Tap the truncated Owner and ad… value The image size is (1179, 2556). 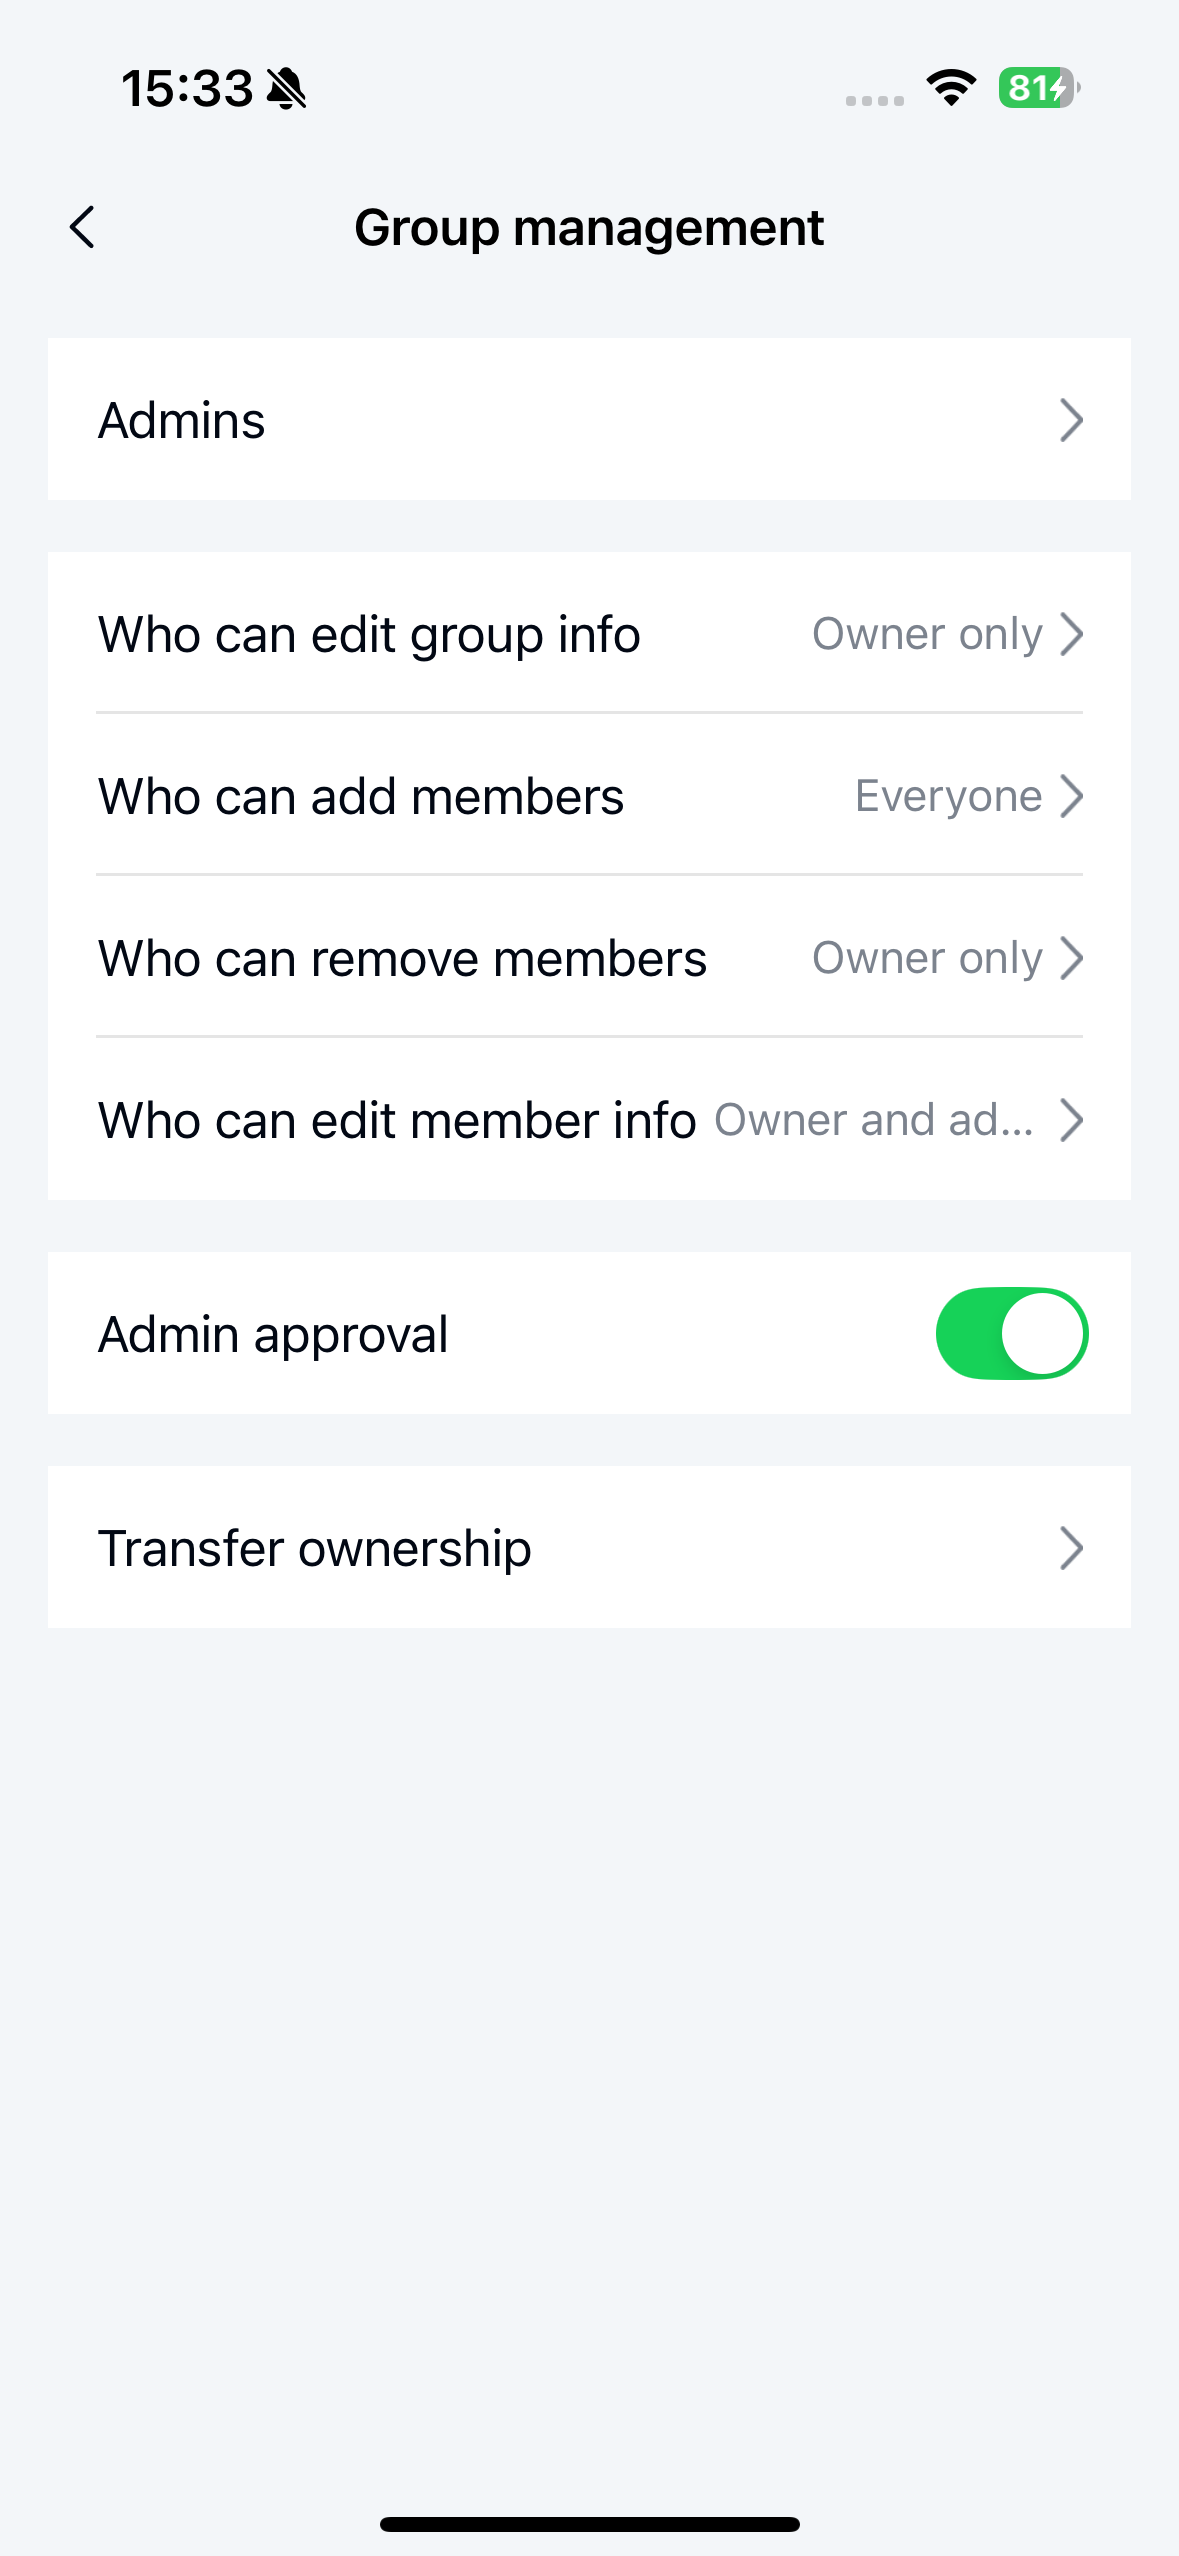(874, 1120)
